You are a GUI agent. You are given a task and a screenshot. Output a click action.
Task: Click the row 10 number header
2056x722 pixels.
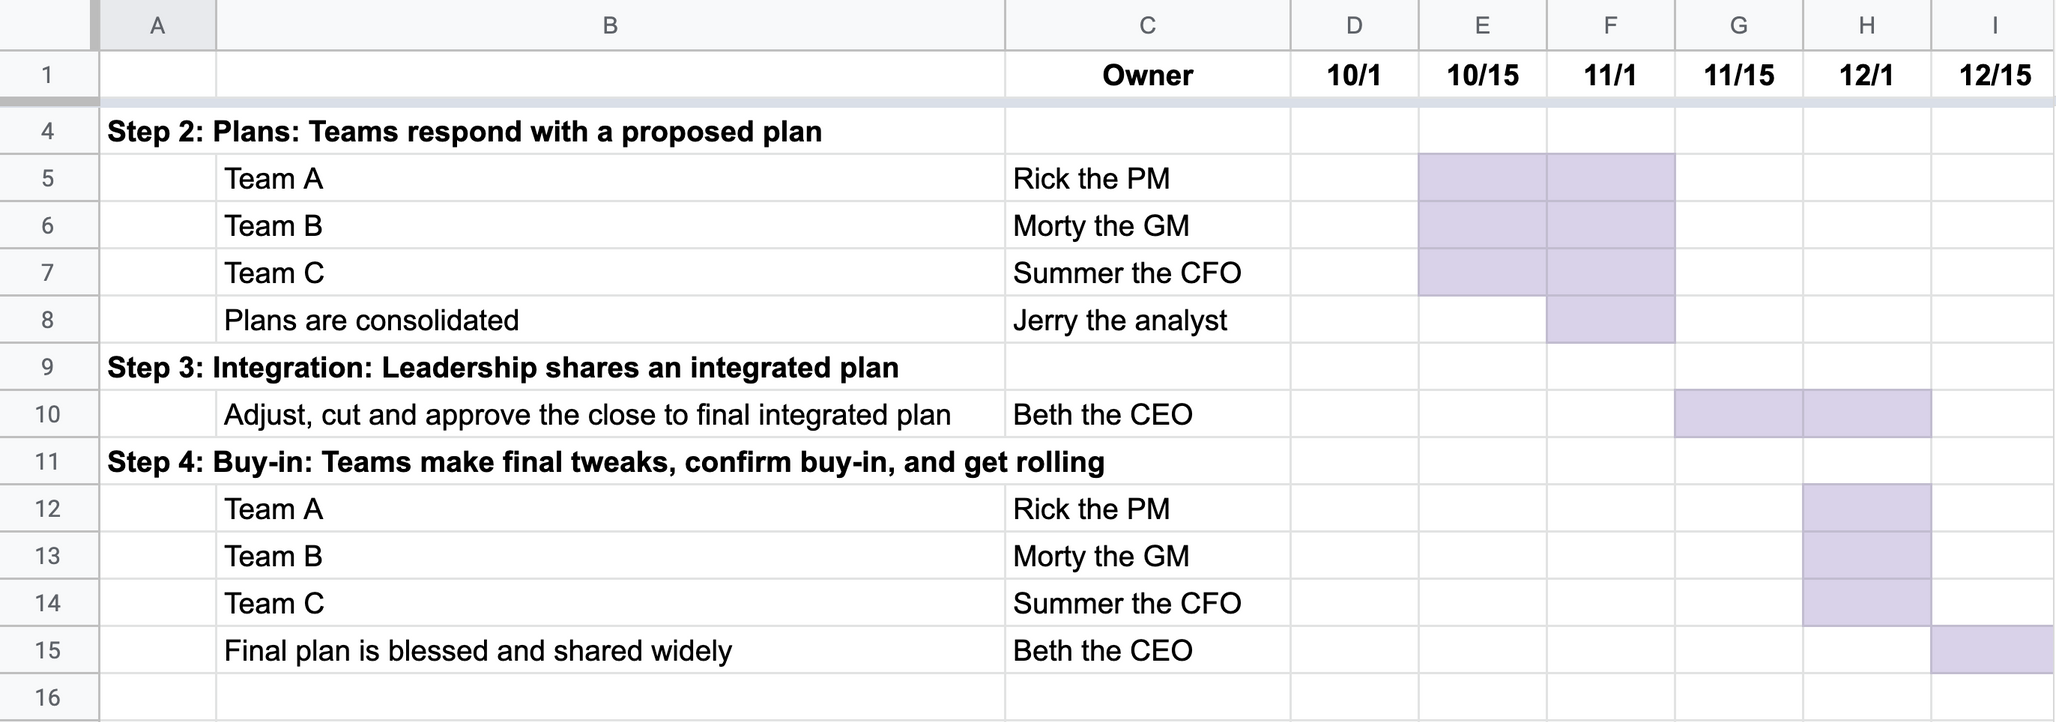pos(48,414)
